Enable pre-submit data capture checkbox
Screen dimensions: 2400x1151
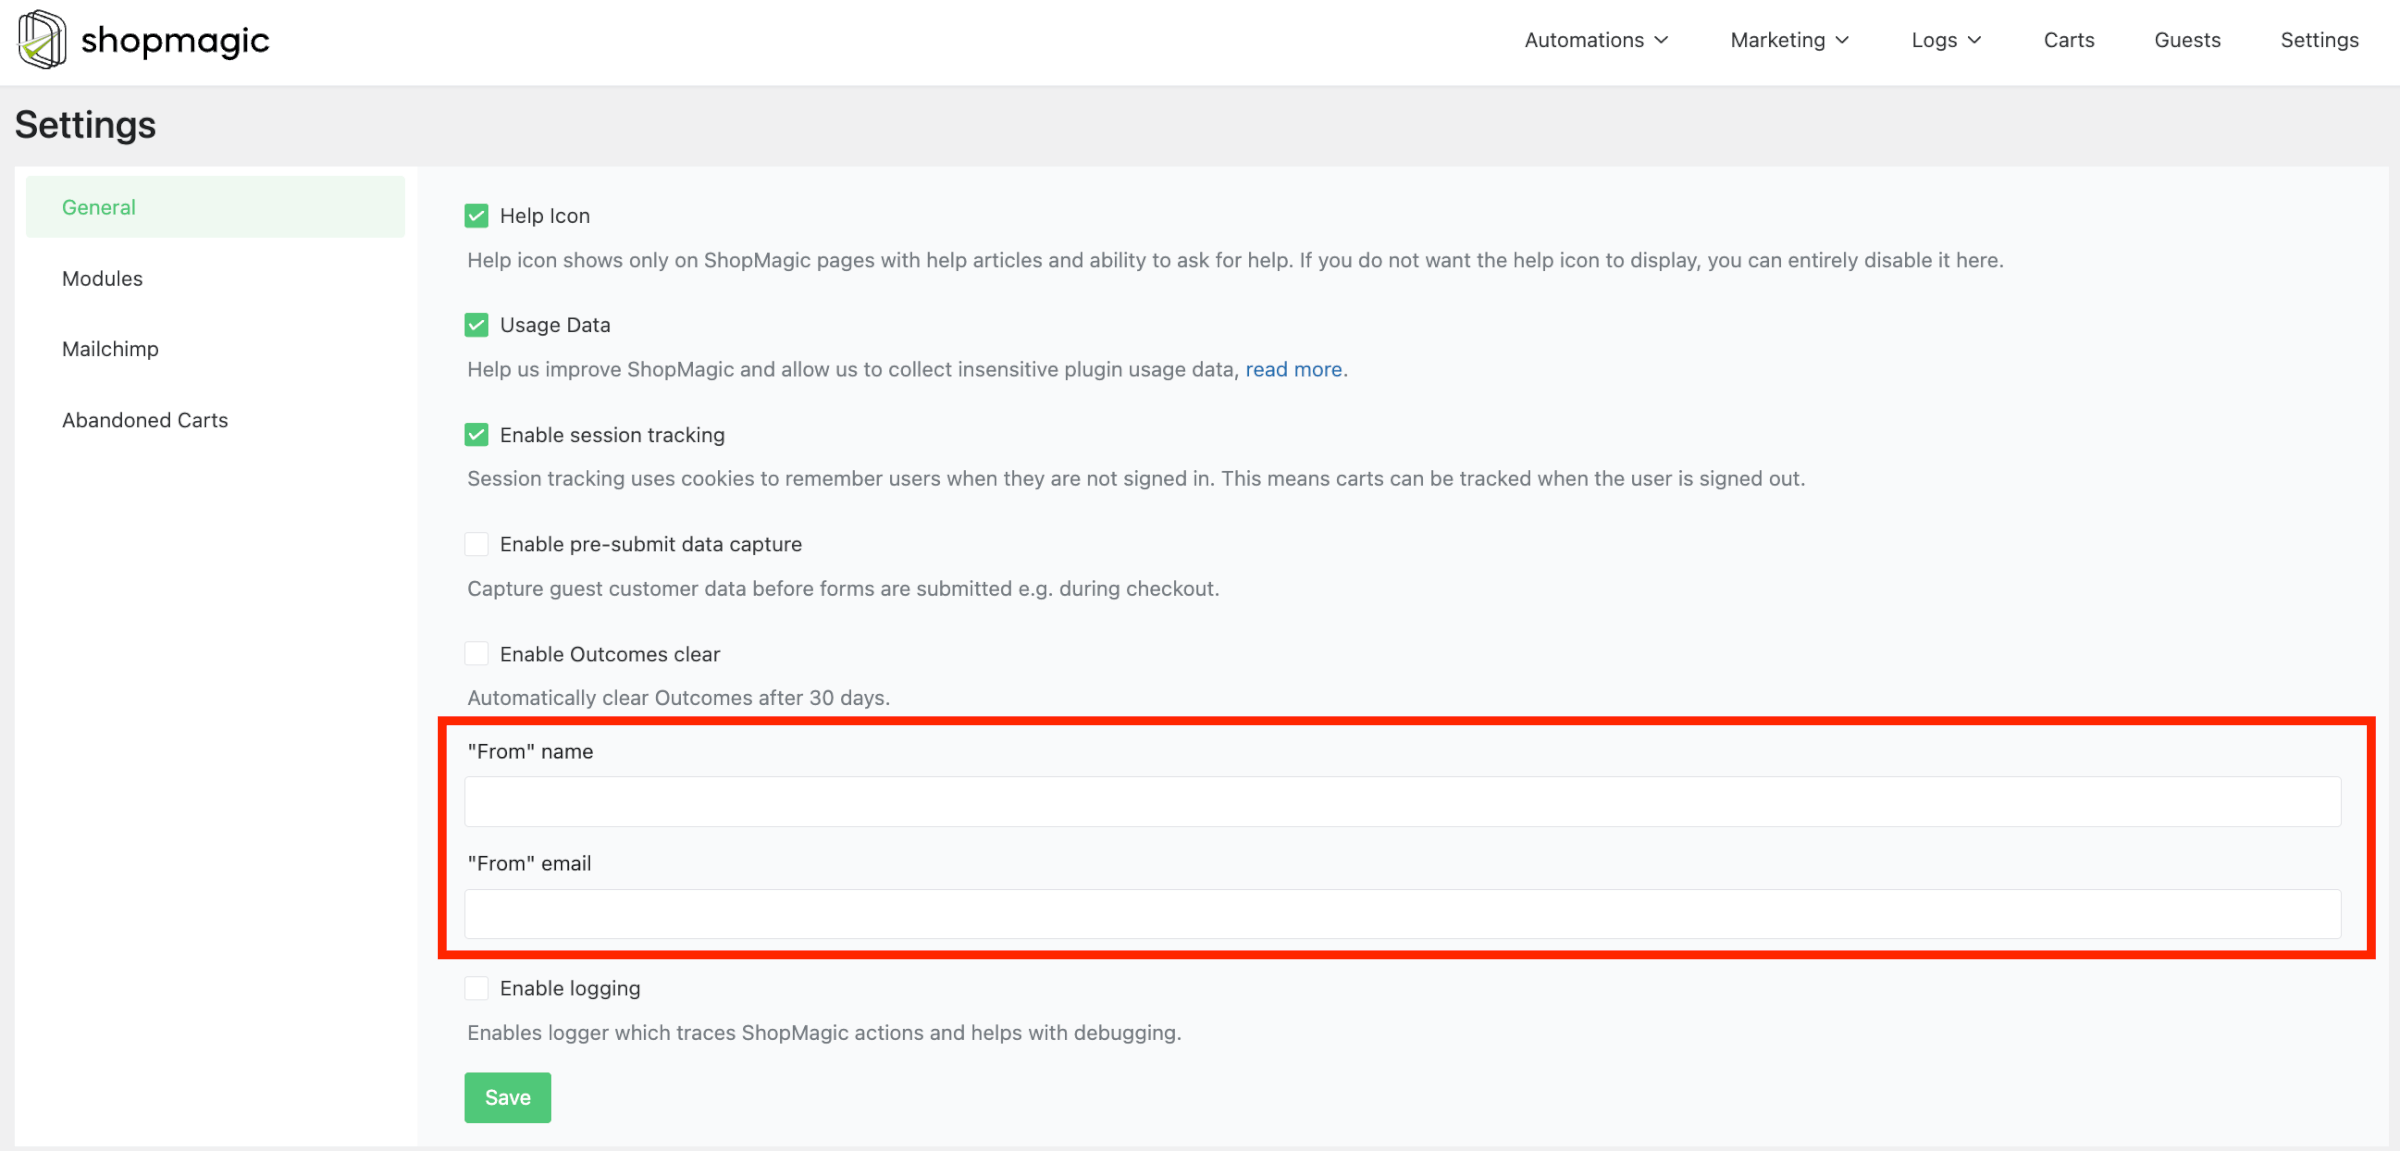point(476,544)
